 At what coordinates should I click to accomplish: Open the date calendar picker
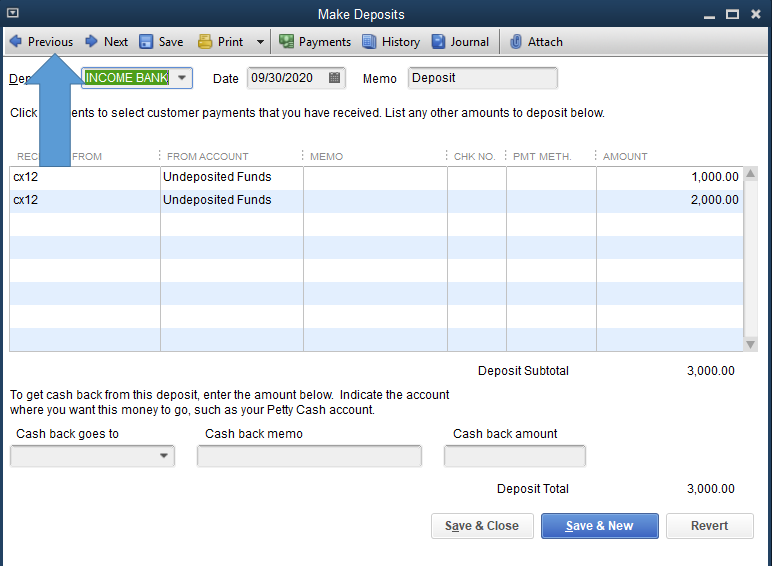coord(334,78)
